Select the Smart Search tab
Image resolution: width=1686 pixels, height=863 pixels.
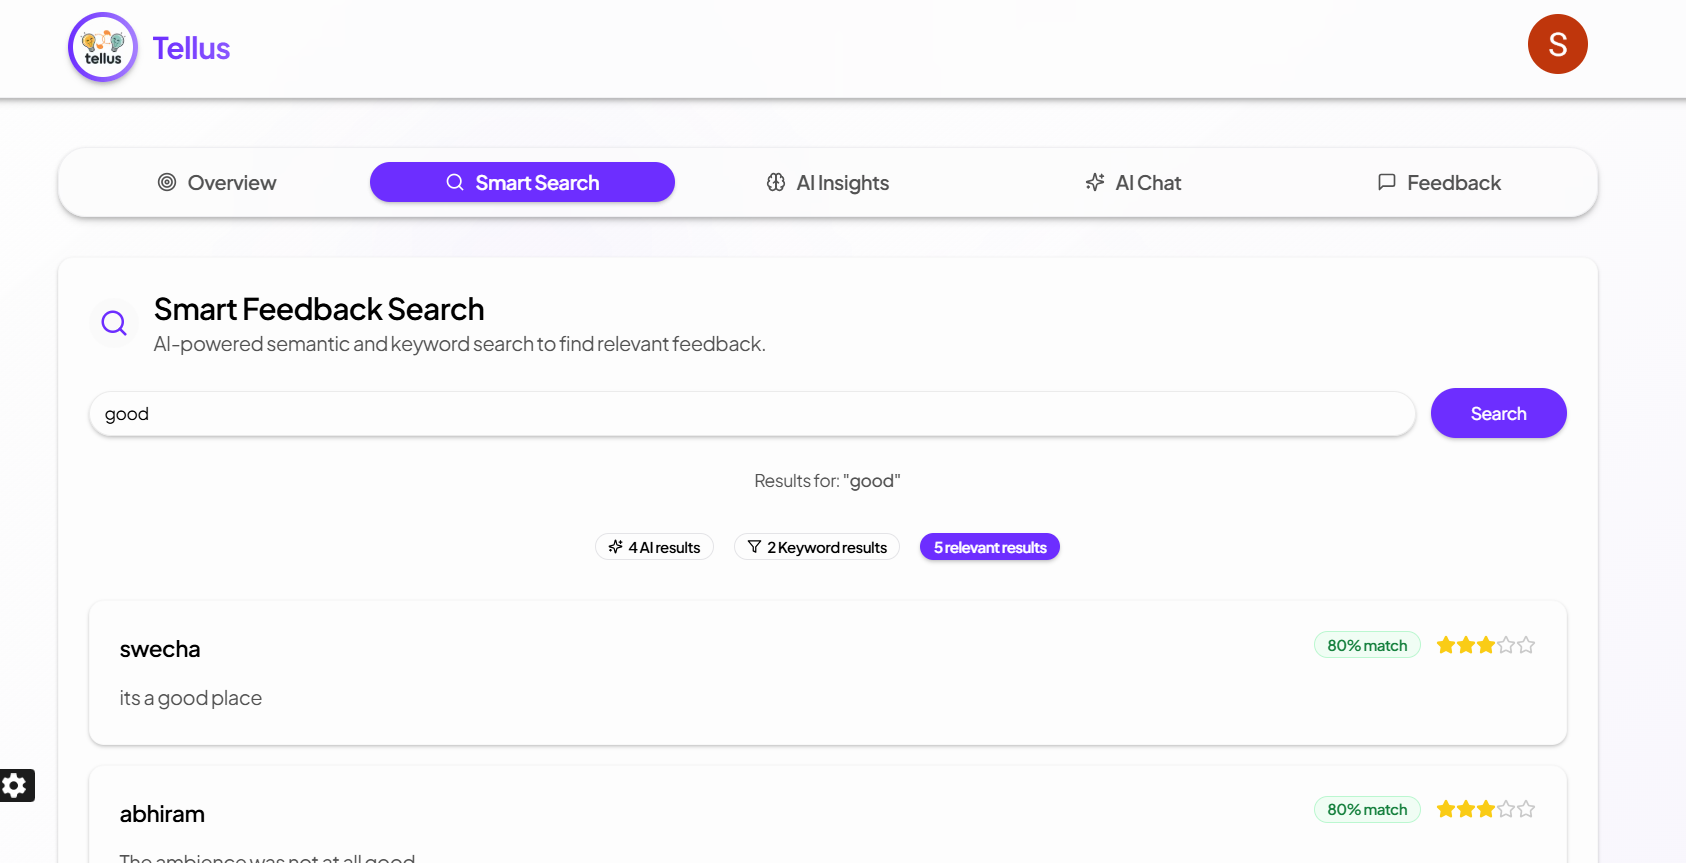(522, 183)
